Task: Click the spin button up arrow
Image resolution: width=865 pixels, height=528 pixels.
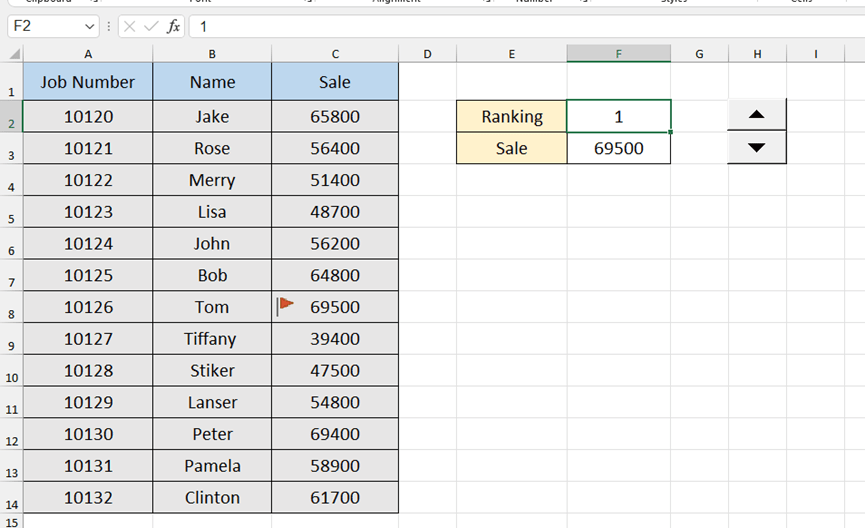Action: tap(757, 115)
